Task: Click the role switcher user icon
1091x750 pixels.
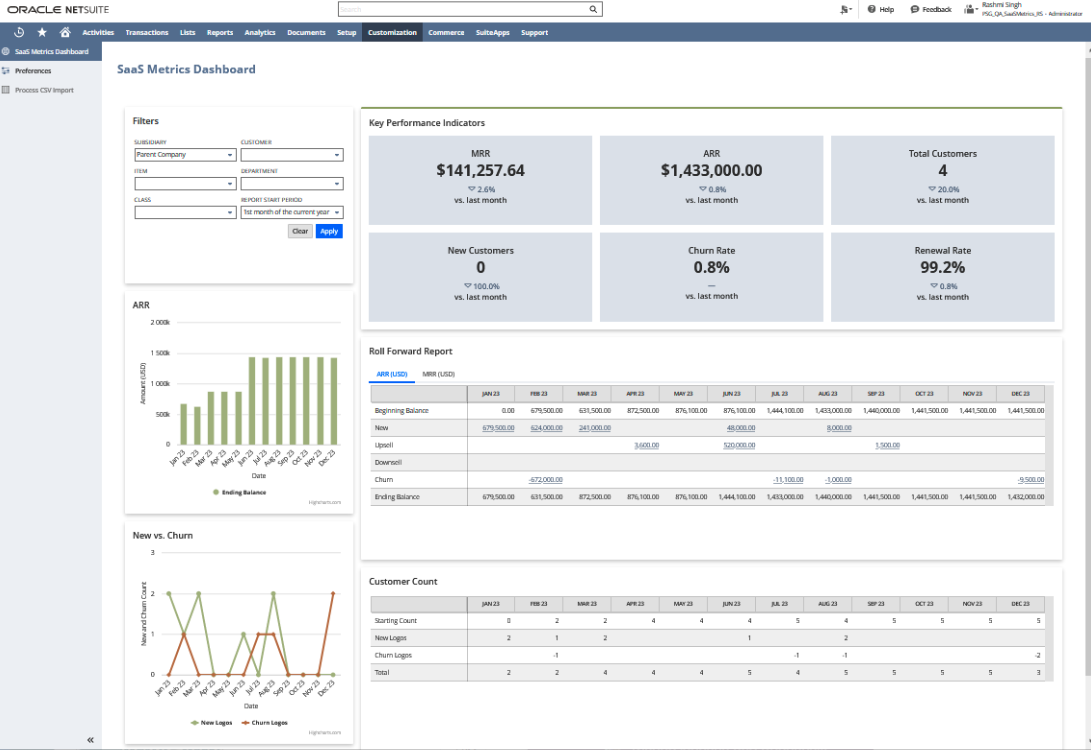Action: pyautogui.click(x=970, y=9)
